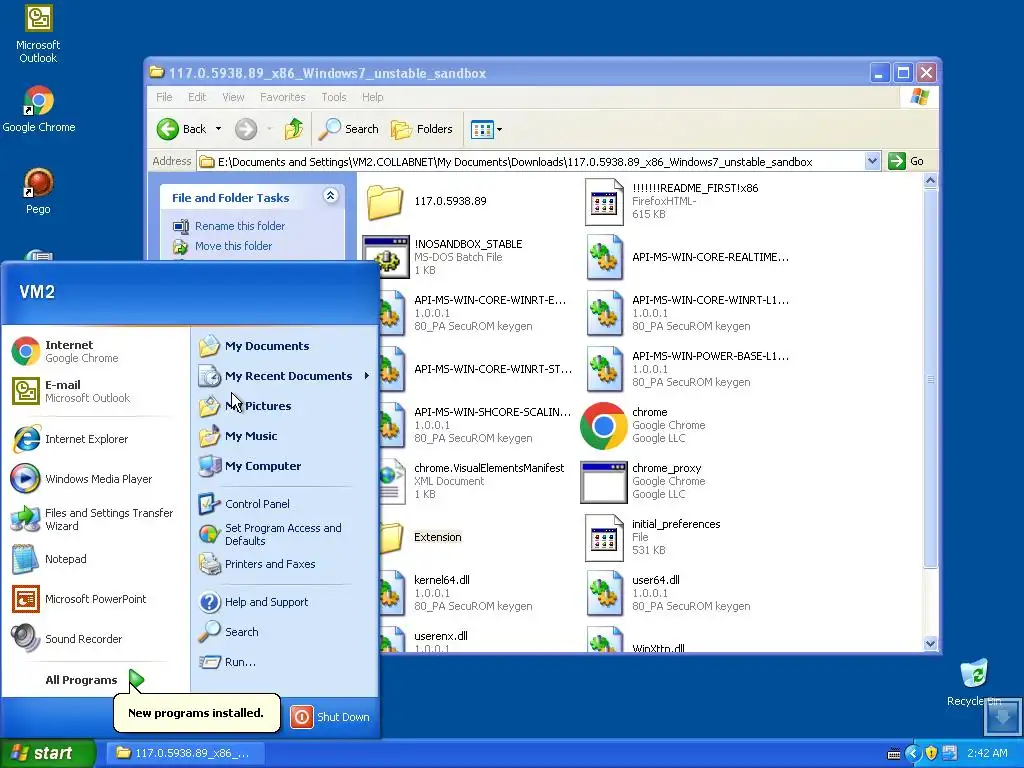Open Microsoft Outlook desktop shortcut
The width and height of the screenshot is (1024, 768).
(38, 33)
